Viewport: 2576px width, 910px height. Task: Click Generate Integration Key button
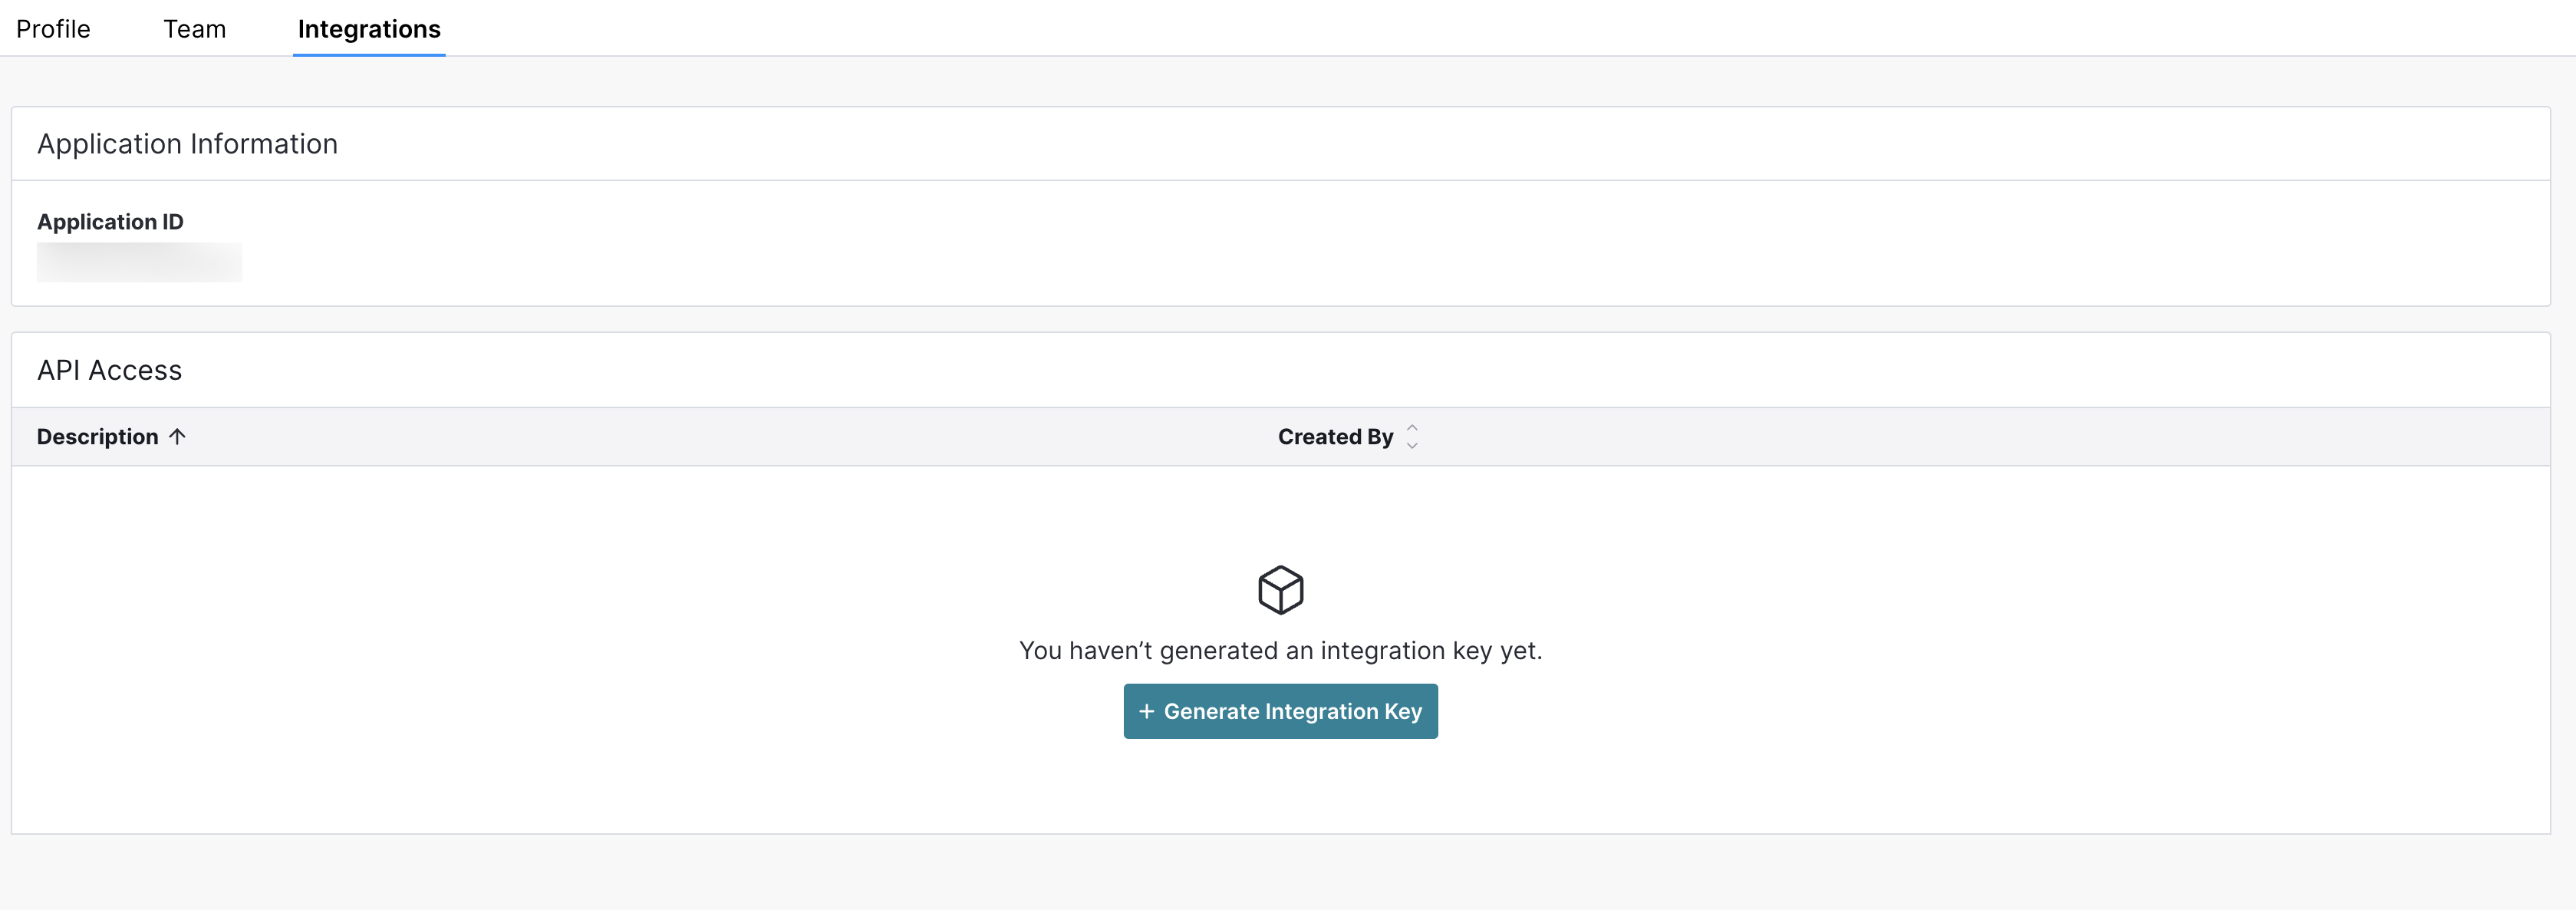1280,711
